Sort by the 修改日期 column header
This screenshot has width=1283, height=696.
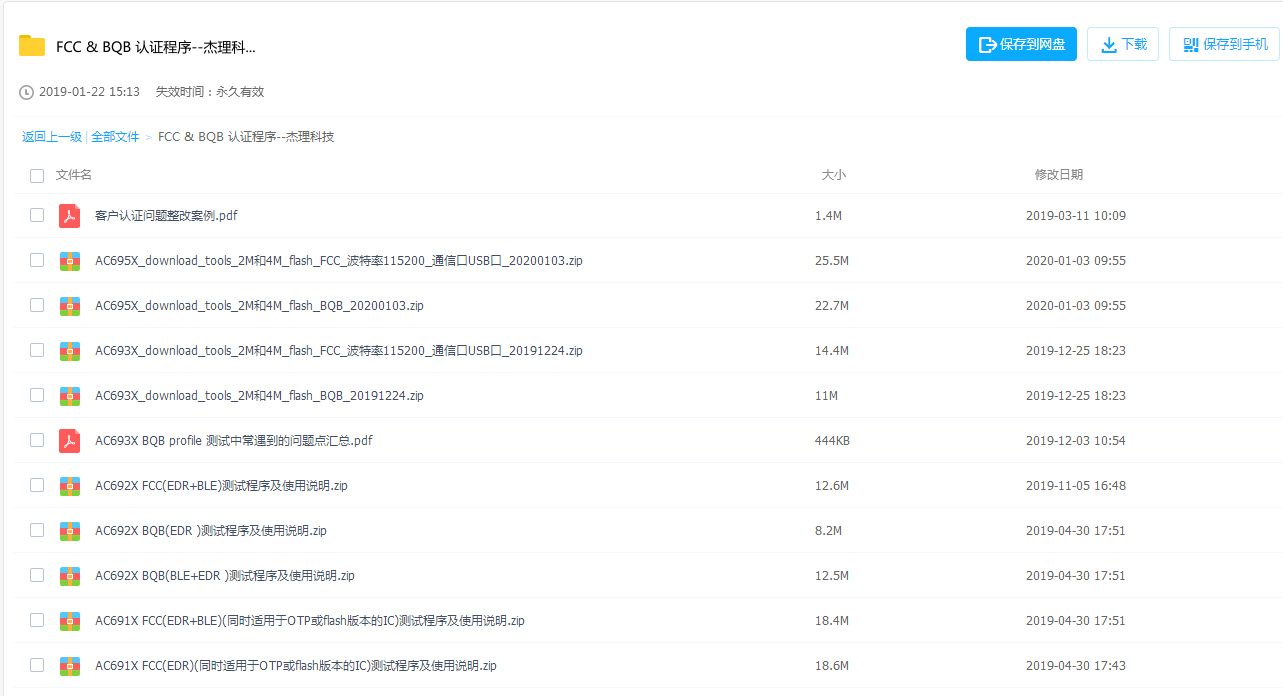(1059, 175)
